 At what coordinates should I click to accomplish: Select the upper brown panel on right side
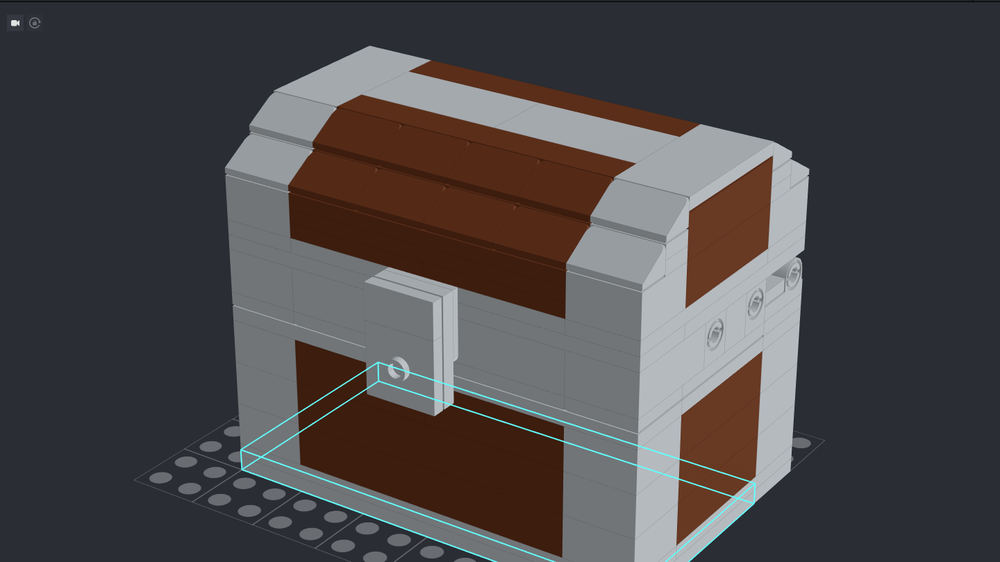tap(728, 232)
